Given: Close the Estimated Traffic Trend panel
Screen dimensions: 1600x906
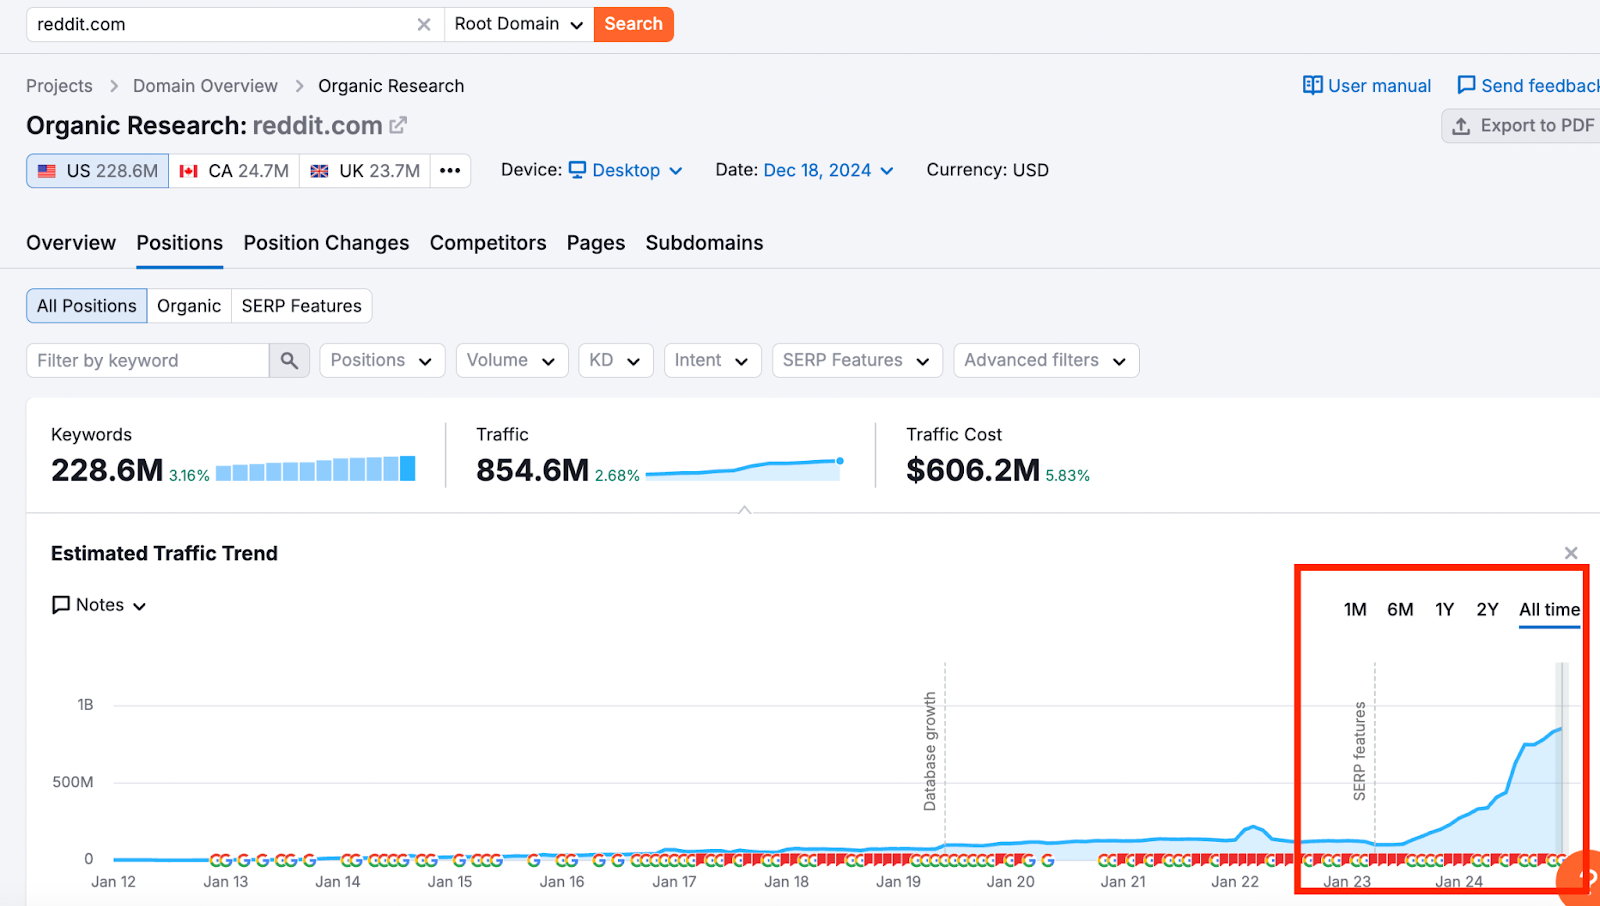Looking at the screenshot, I should (1571, 553).
